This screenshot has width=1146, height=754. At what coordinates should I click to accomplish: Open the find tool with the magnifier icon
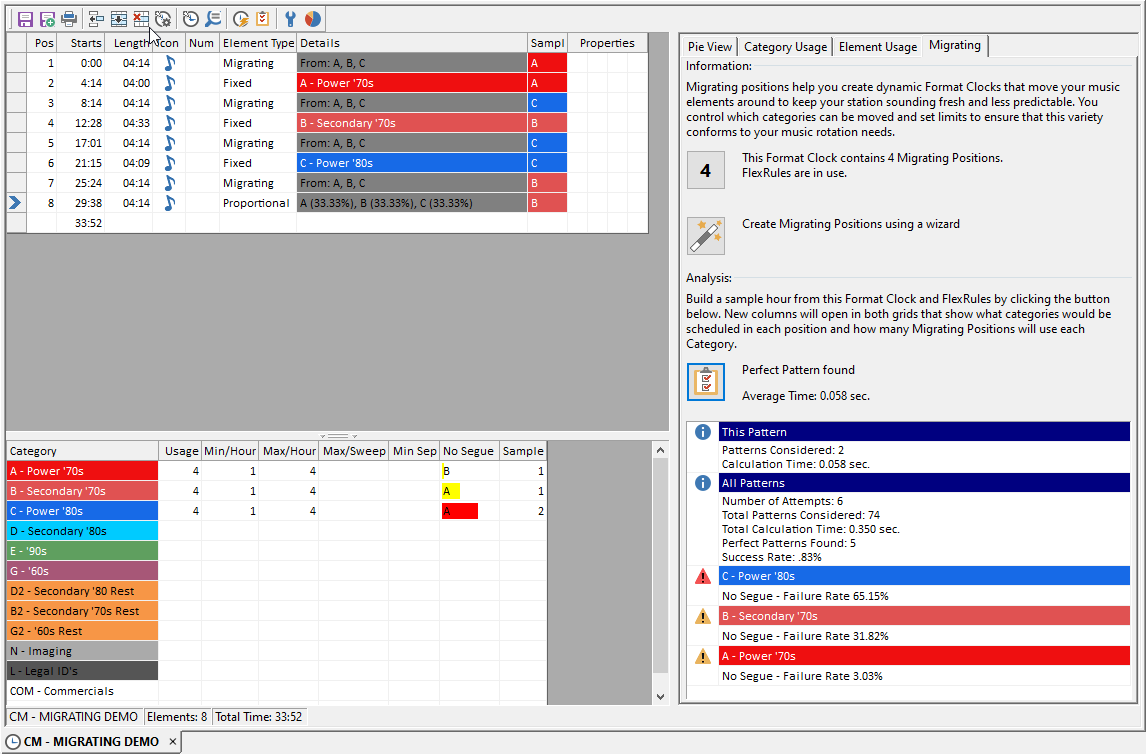point(213,19)
